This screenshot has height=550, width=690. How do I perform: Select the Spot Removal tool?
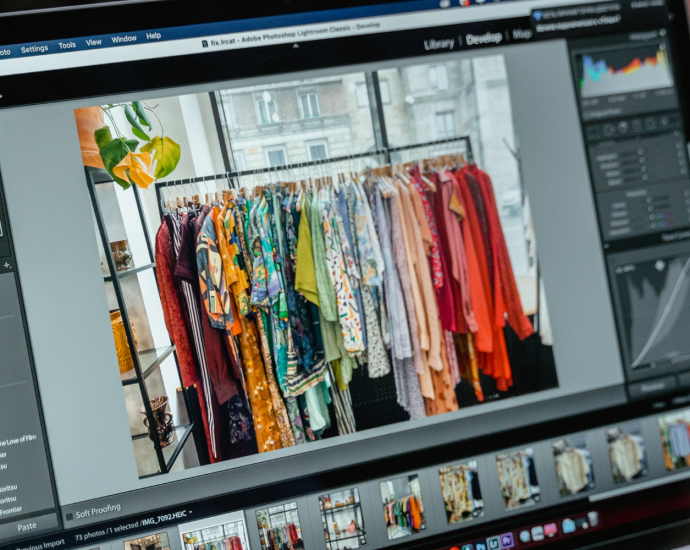tap(608, 130)
